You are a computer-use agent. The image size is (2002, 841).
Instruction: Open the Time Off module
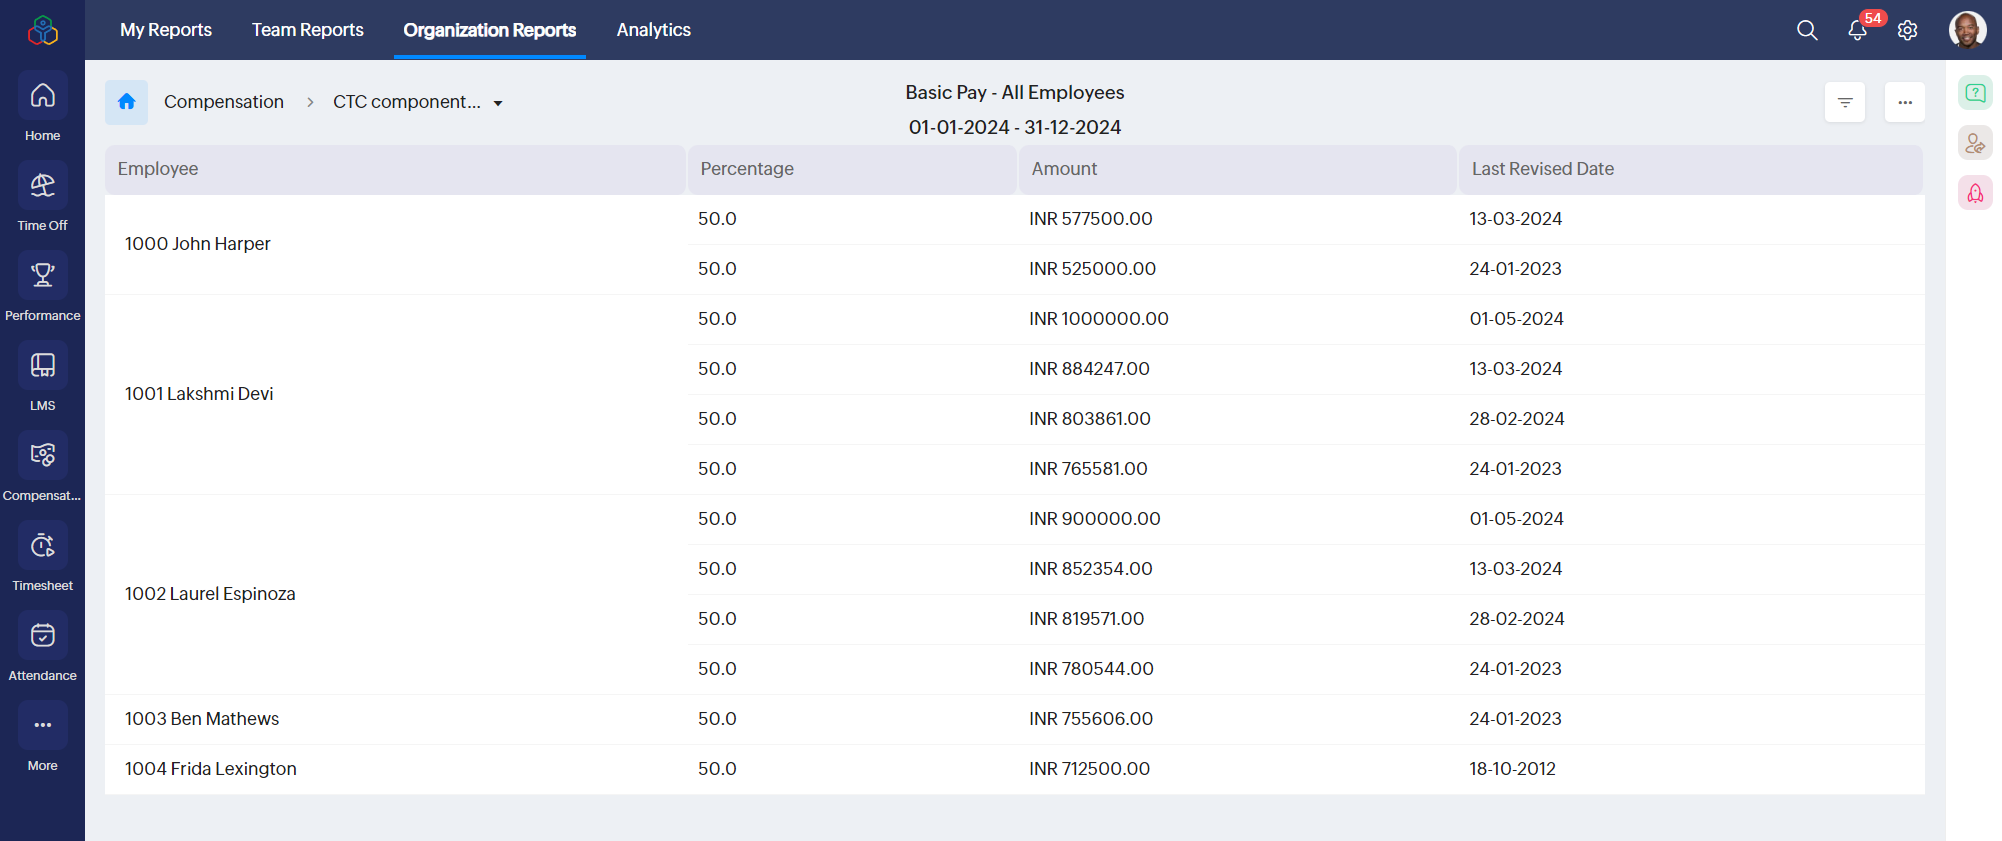tap(42, 197)
